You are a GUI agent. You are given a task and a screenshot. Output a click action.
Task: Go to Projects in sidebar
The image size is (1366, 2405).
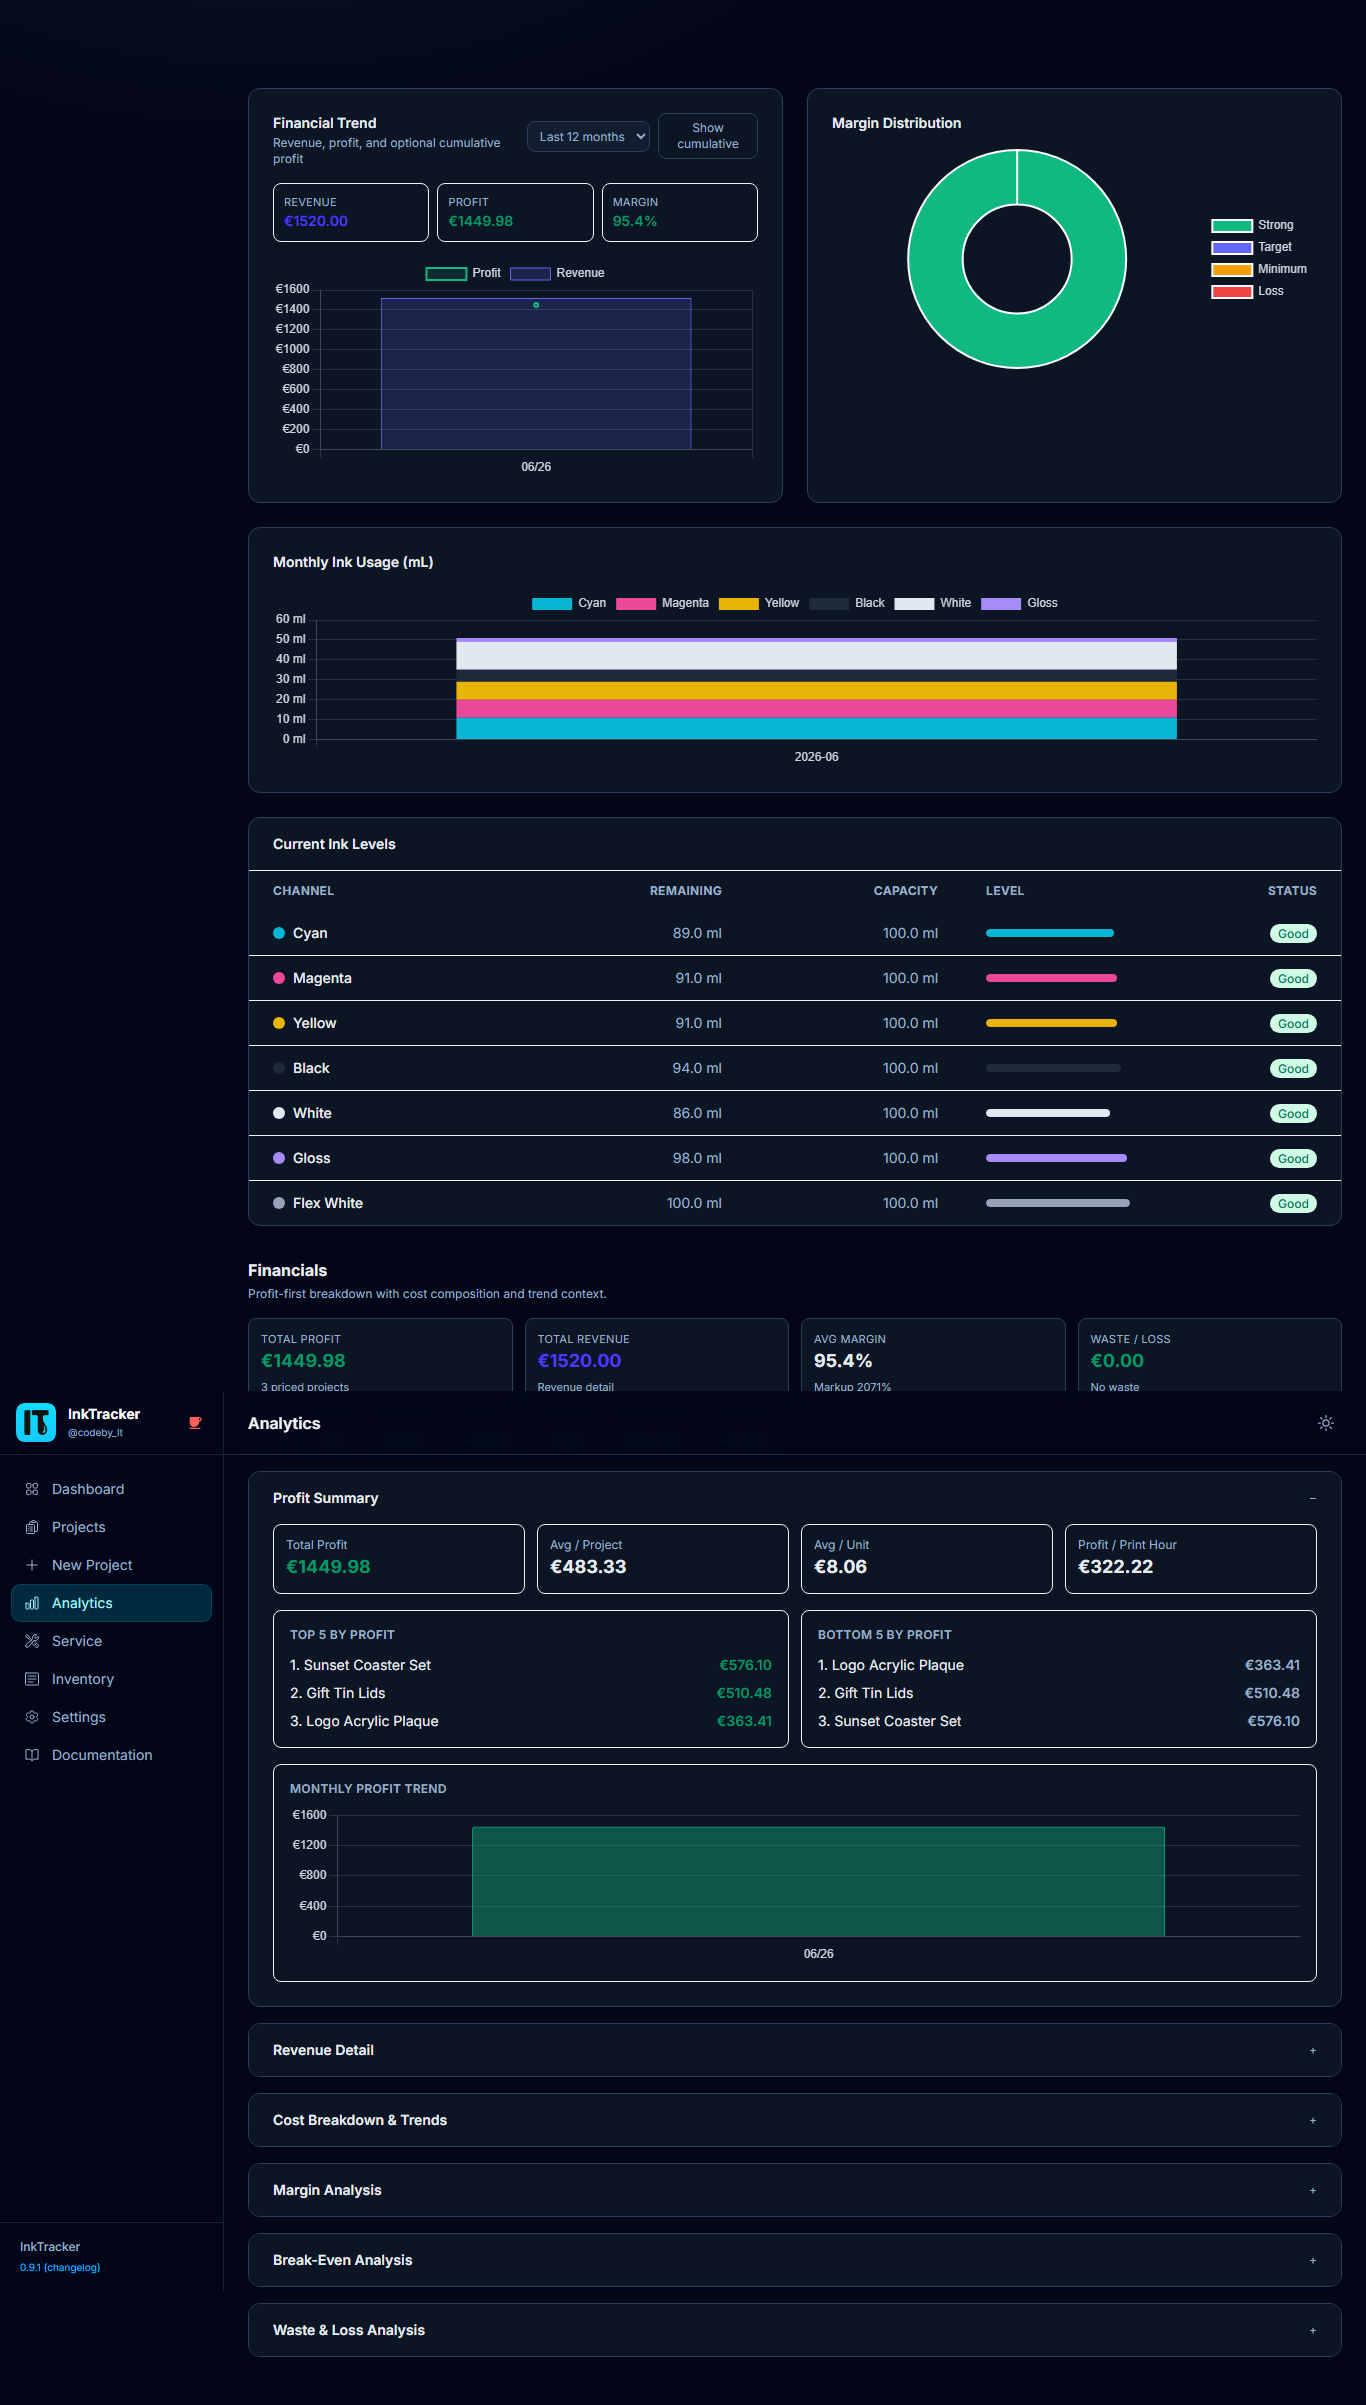tap(111, 1527)
